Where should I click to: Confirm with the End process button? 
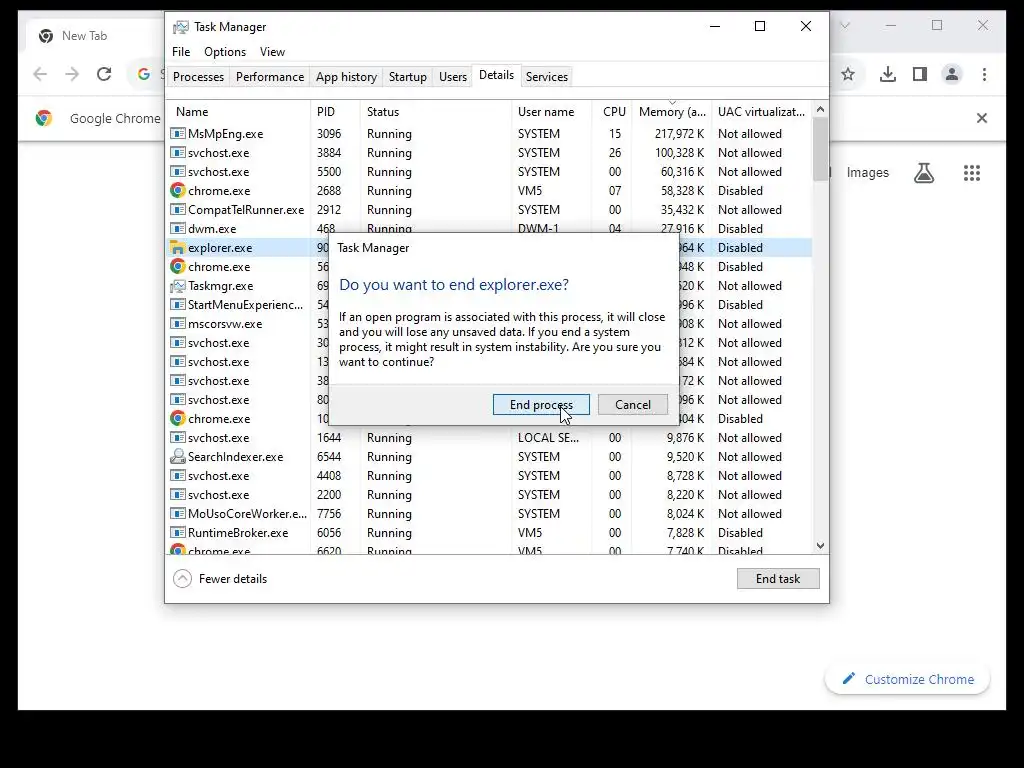coord(541,404)
